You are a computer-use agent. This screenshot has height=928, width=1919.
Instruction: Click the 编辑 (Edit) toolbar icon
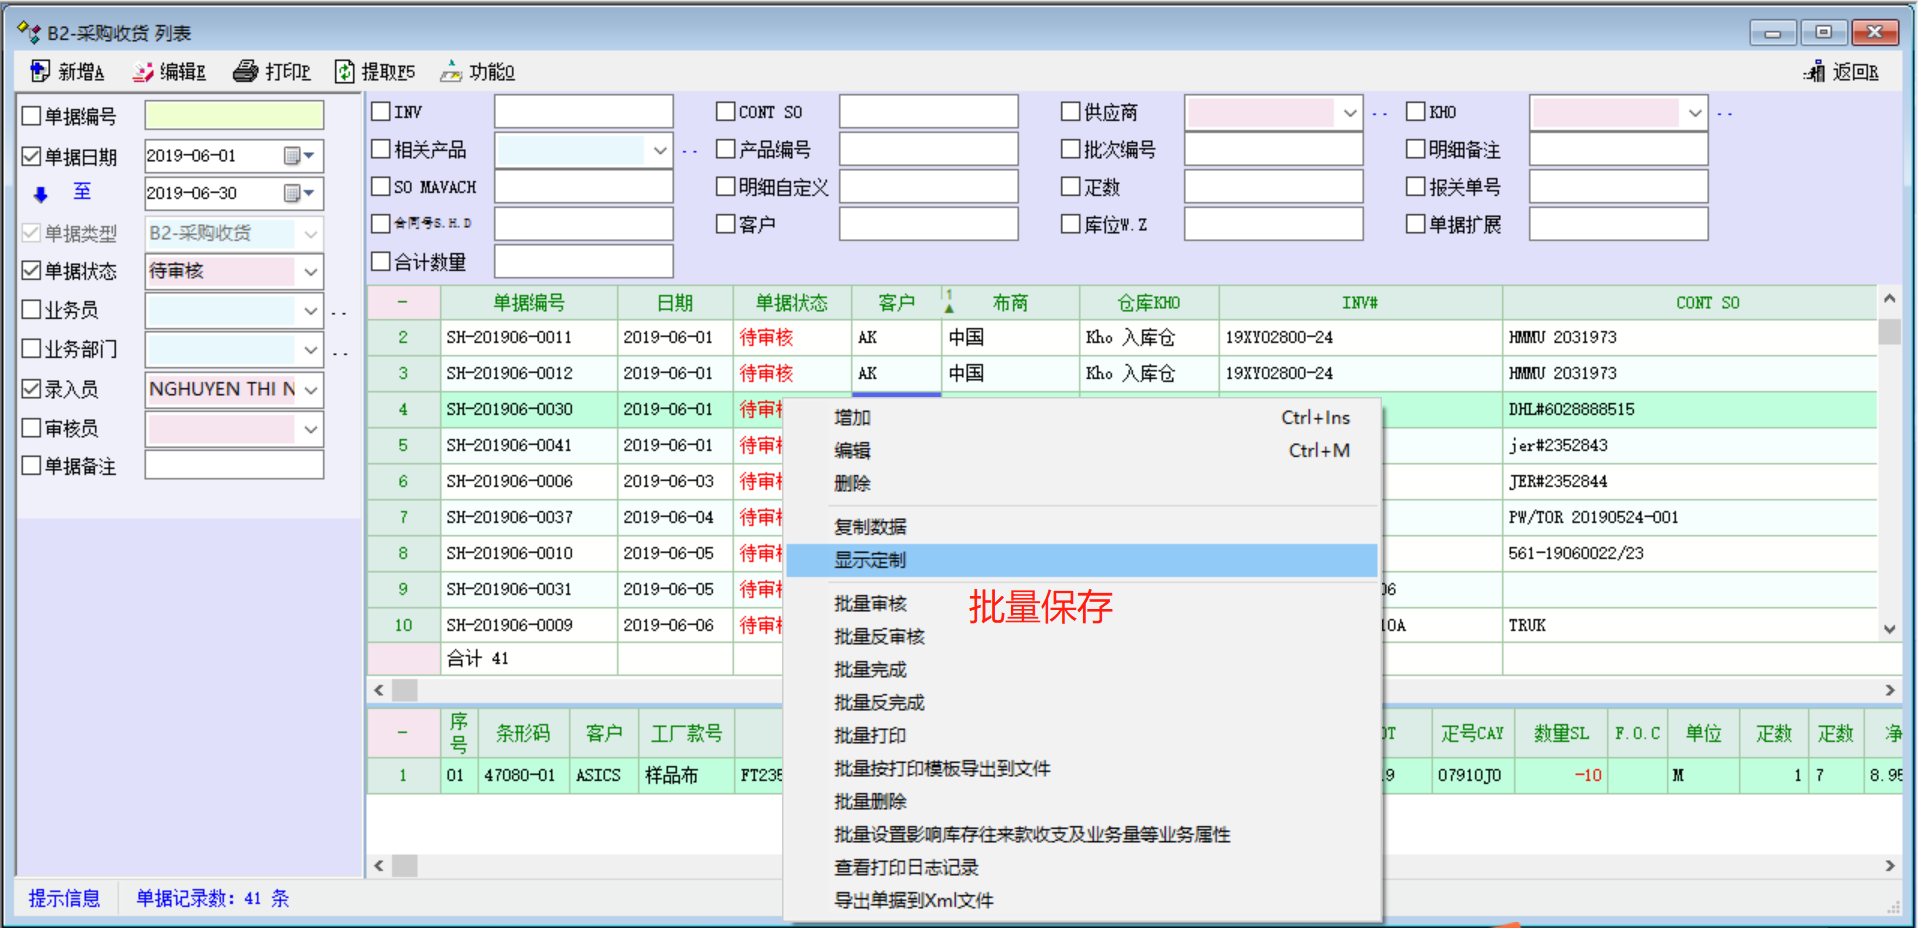[143, 71]
